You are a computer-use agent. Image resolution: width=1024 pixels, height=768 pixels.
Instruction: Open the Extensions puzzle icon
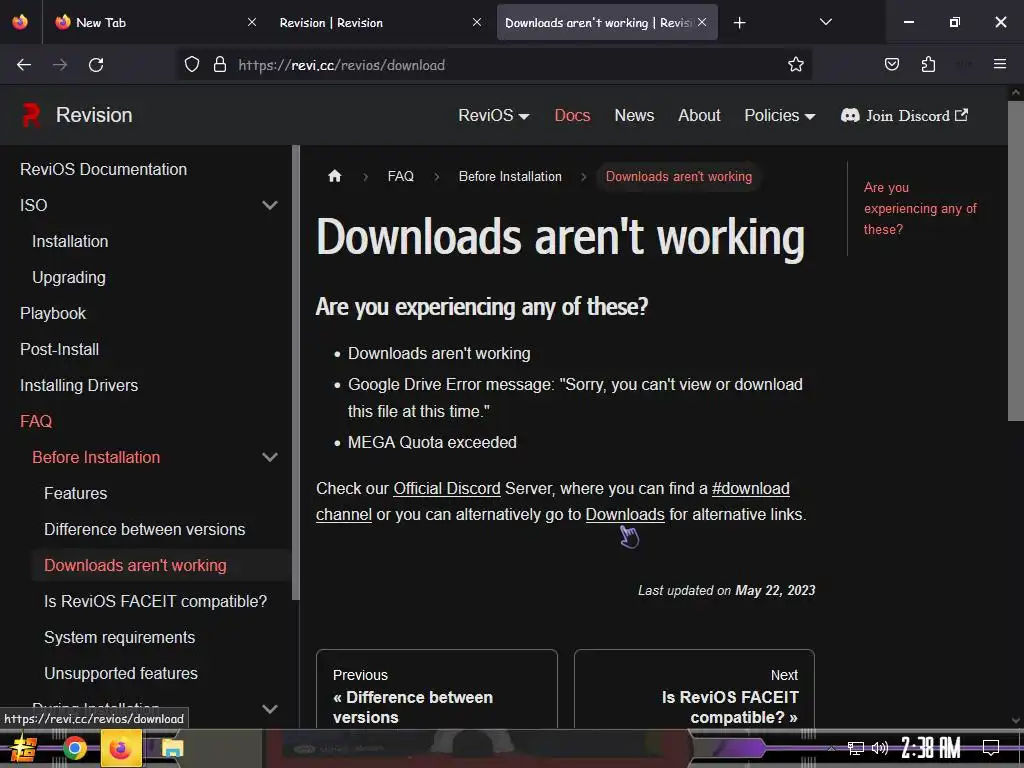(x=928, y=64)
